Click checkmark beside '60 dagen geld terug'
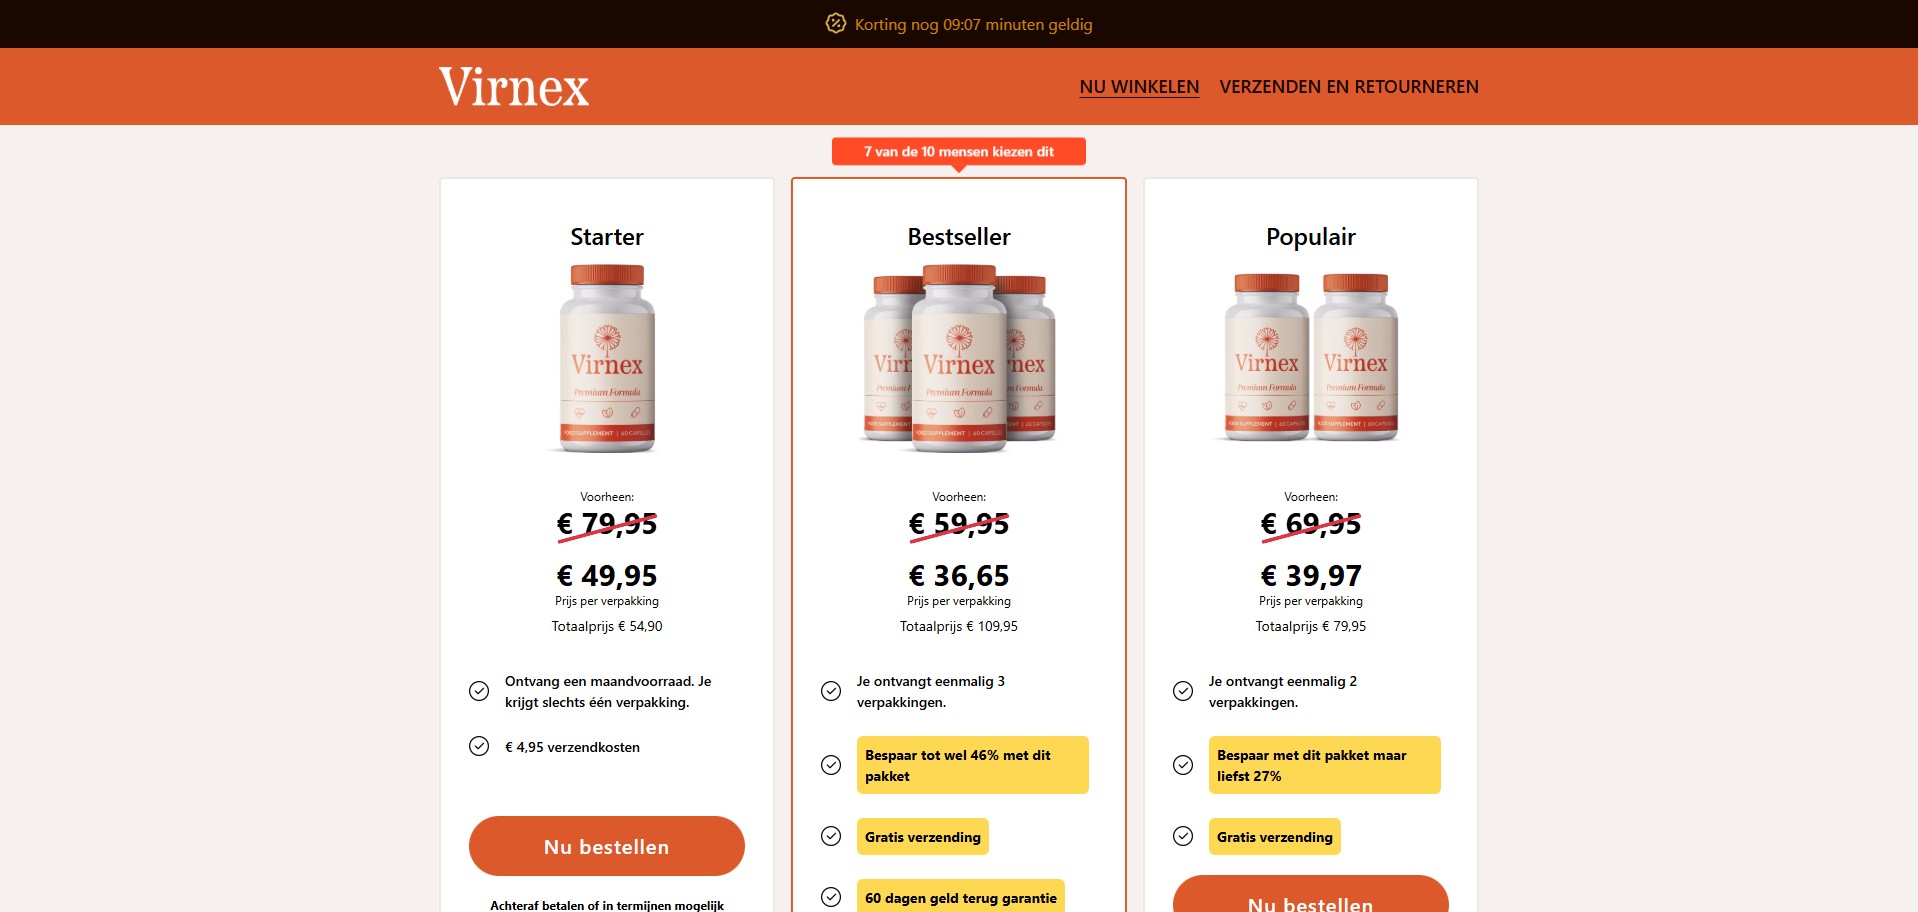 click(831, 897)
